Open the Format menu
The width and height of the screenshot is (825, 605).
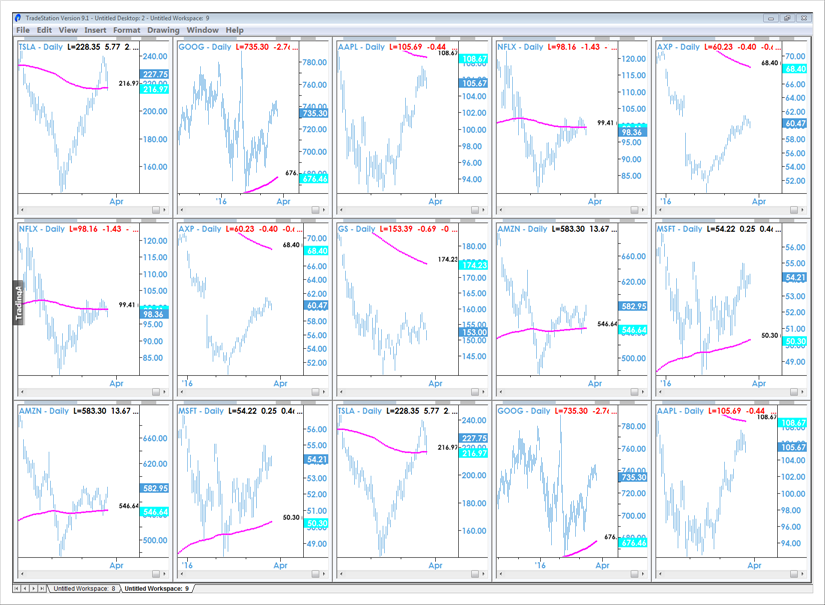click(x=127, y=30)
